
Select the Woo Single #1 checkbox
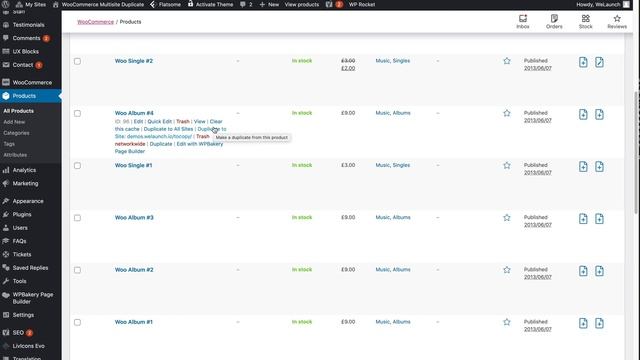coord(77,166)
